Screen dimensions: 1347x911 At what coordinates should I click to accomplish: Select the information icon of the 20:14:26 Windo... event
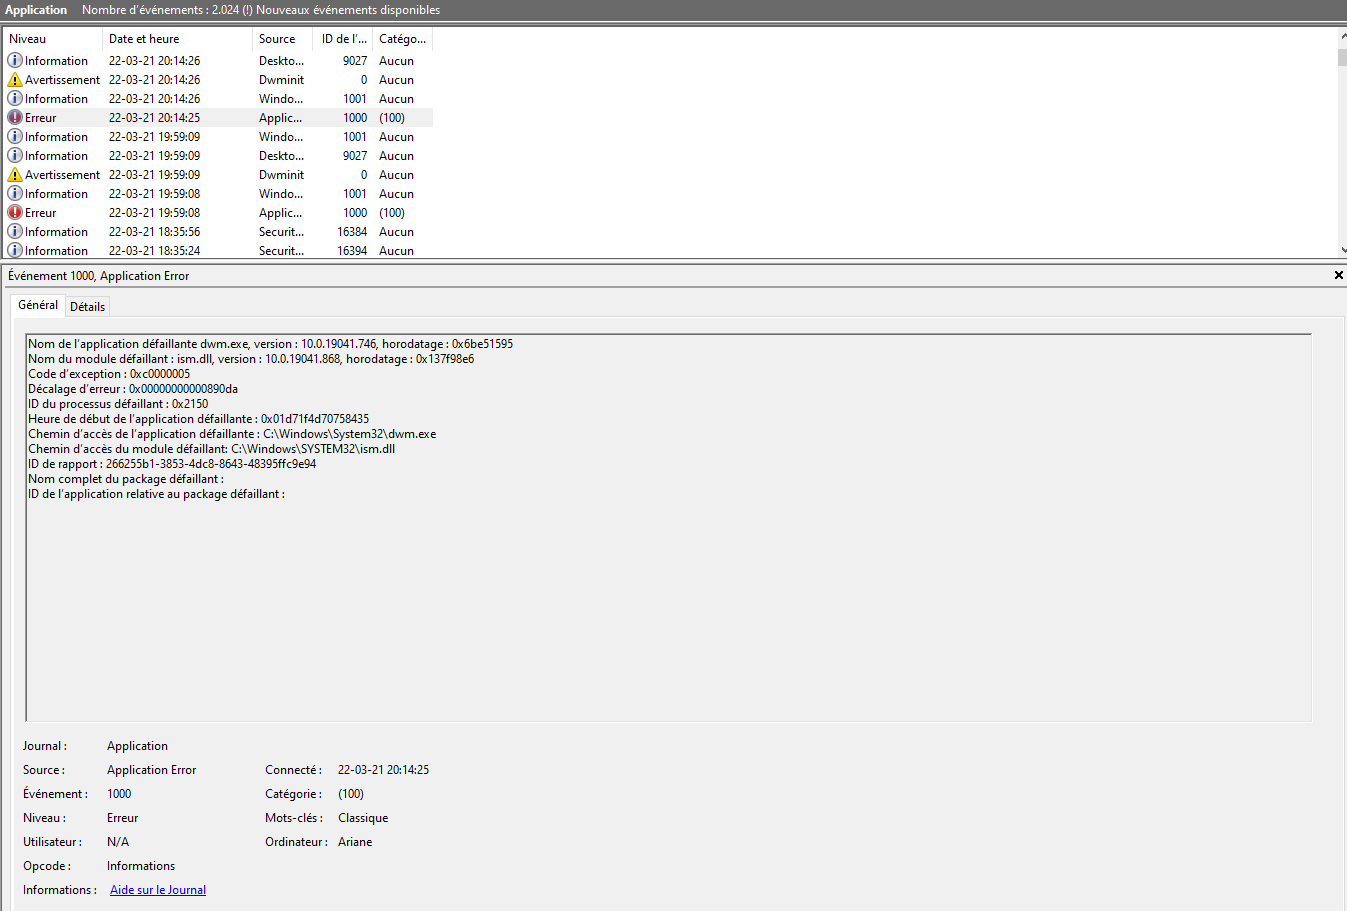coord(15,99)
